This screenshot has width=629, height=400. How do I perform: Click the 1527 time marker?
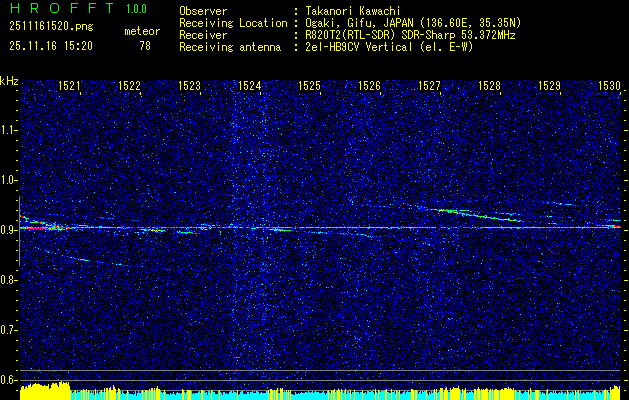point(429,85)
